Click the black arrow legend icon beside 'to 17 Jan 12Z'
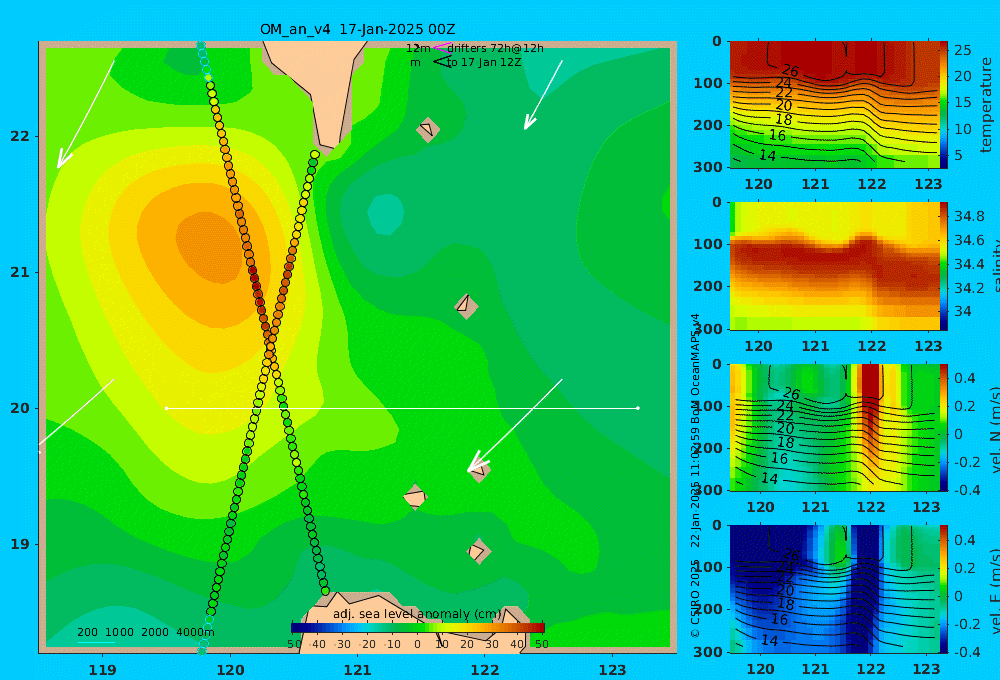Screen dimensions: 1000x680 (x=442, y=62)
